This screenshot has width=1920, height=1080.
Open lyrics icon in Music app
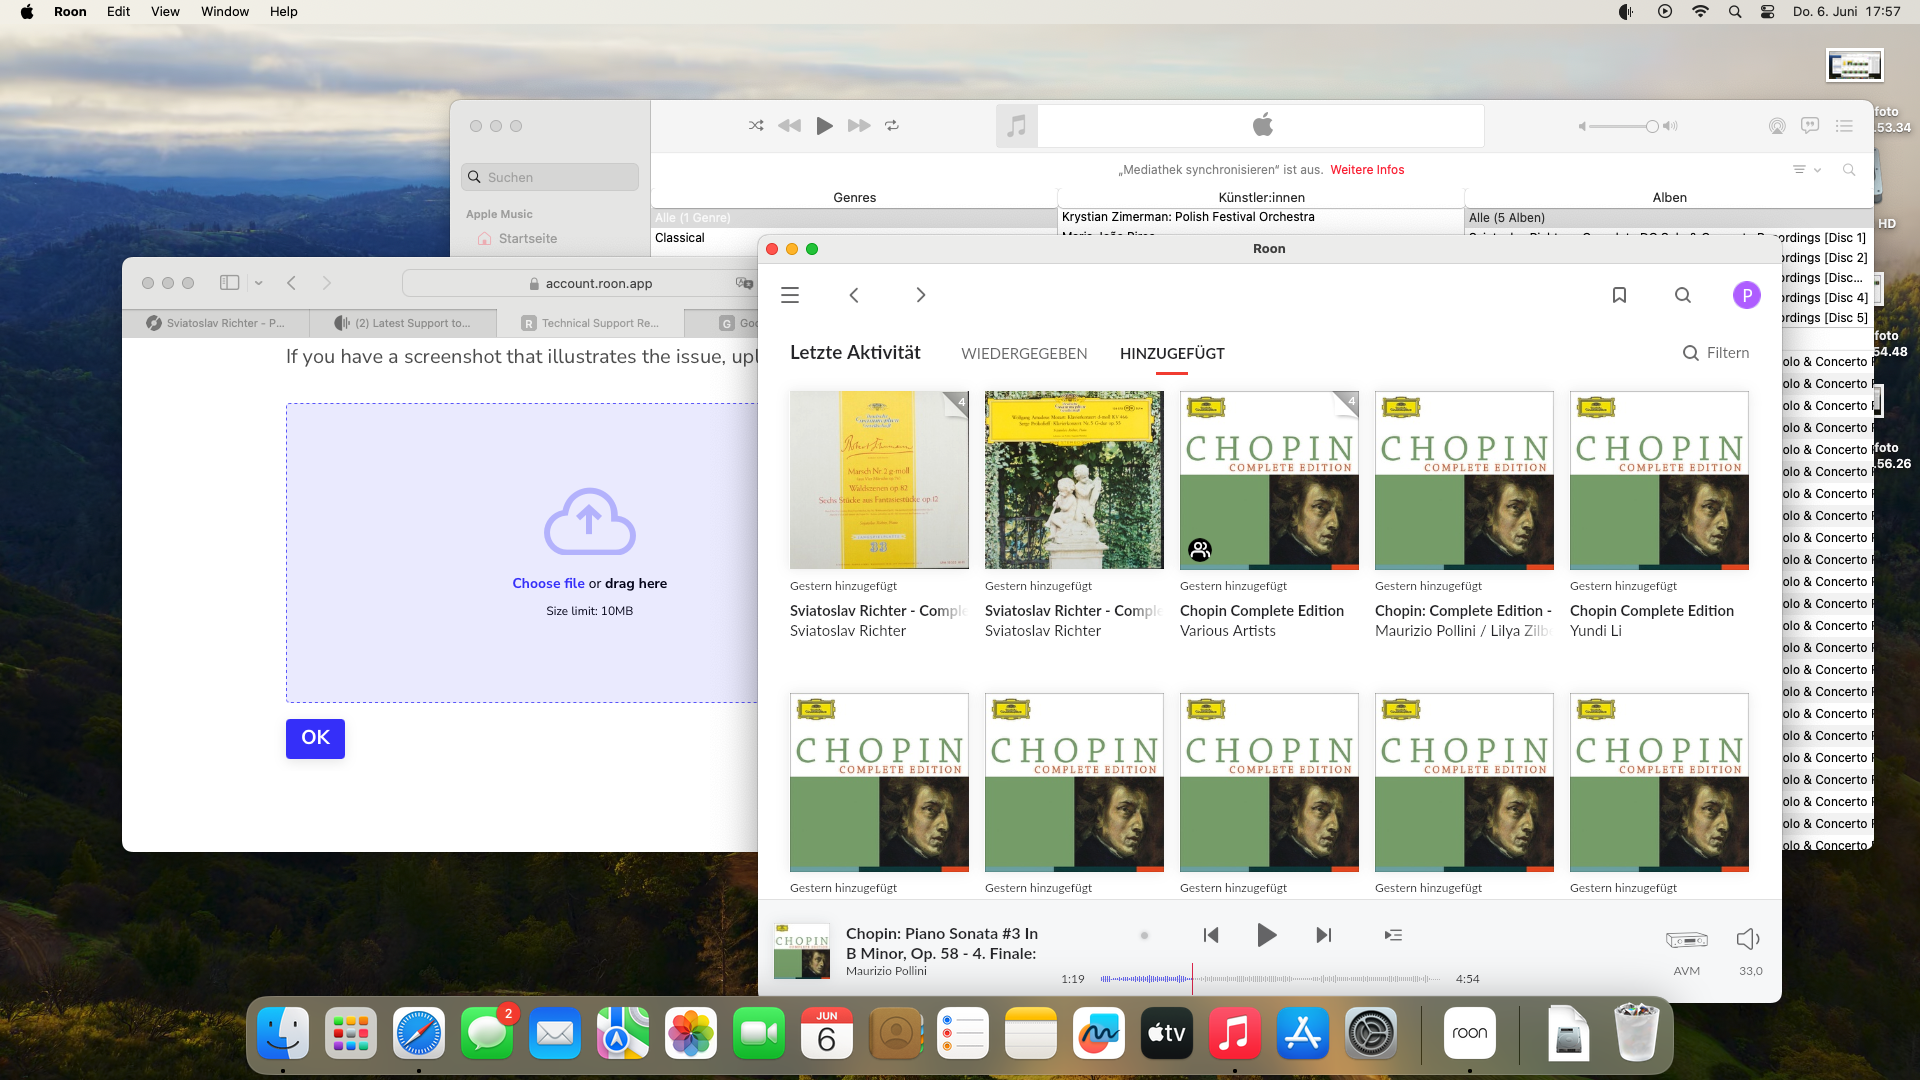(1810, 126)
